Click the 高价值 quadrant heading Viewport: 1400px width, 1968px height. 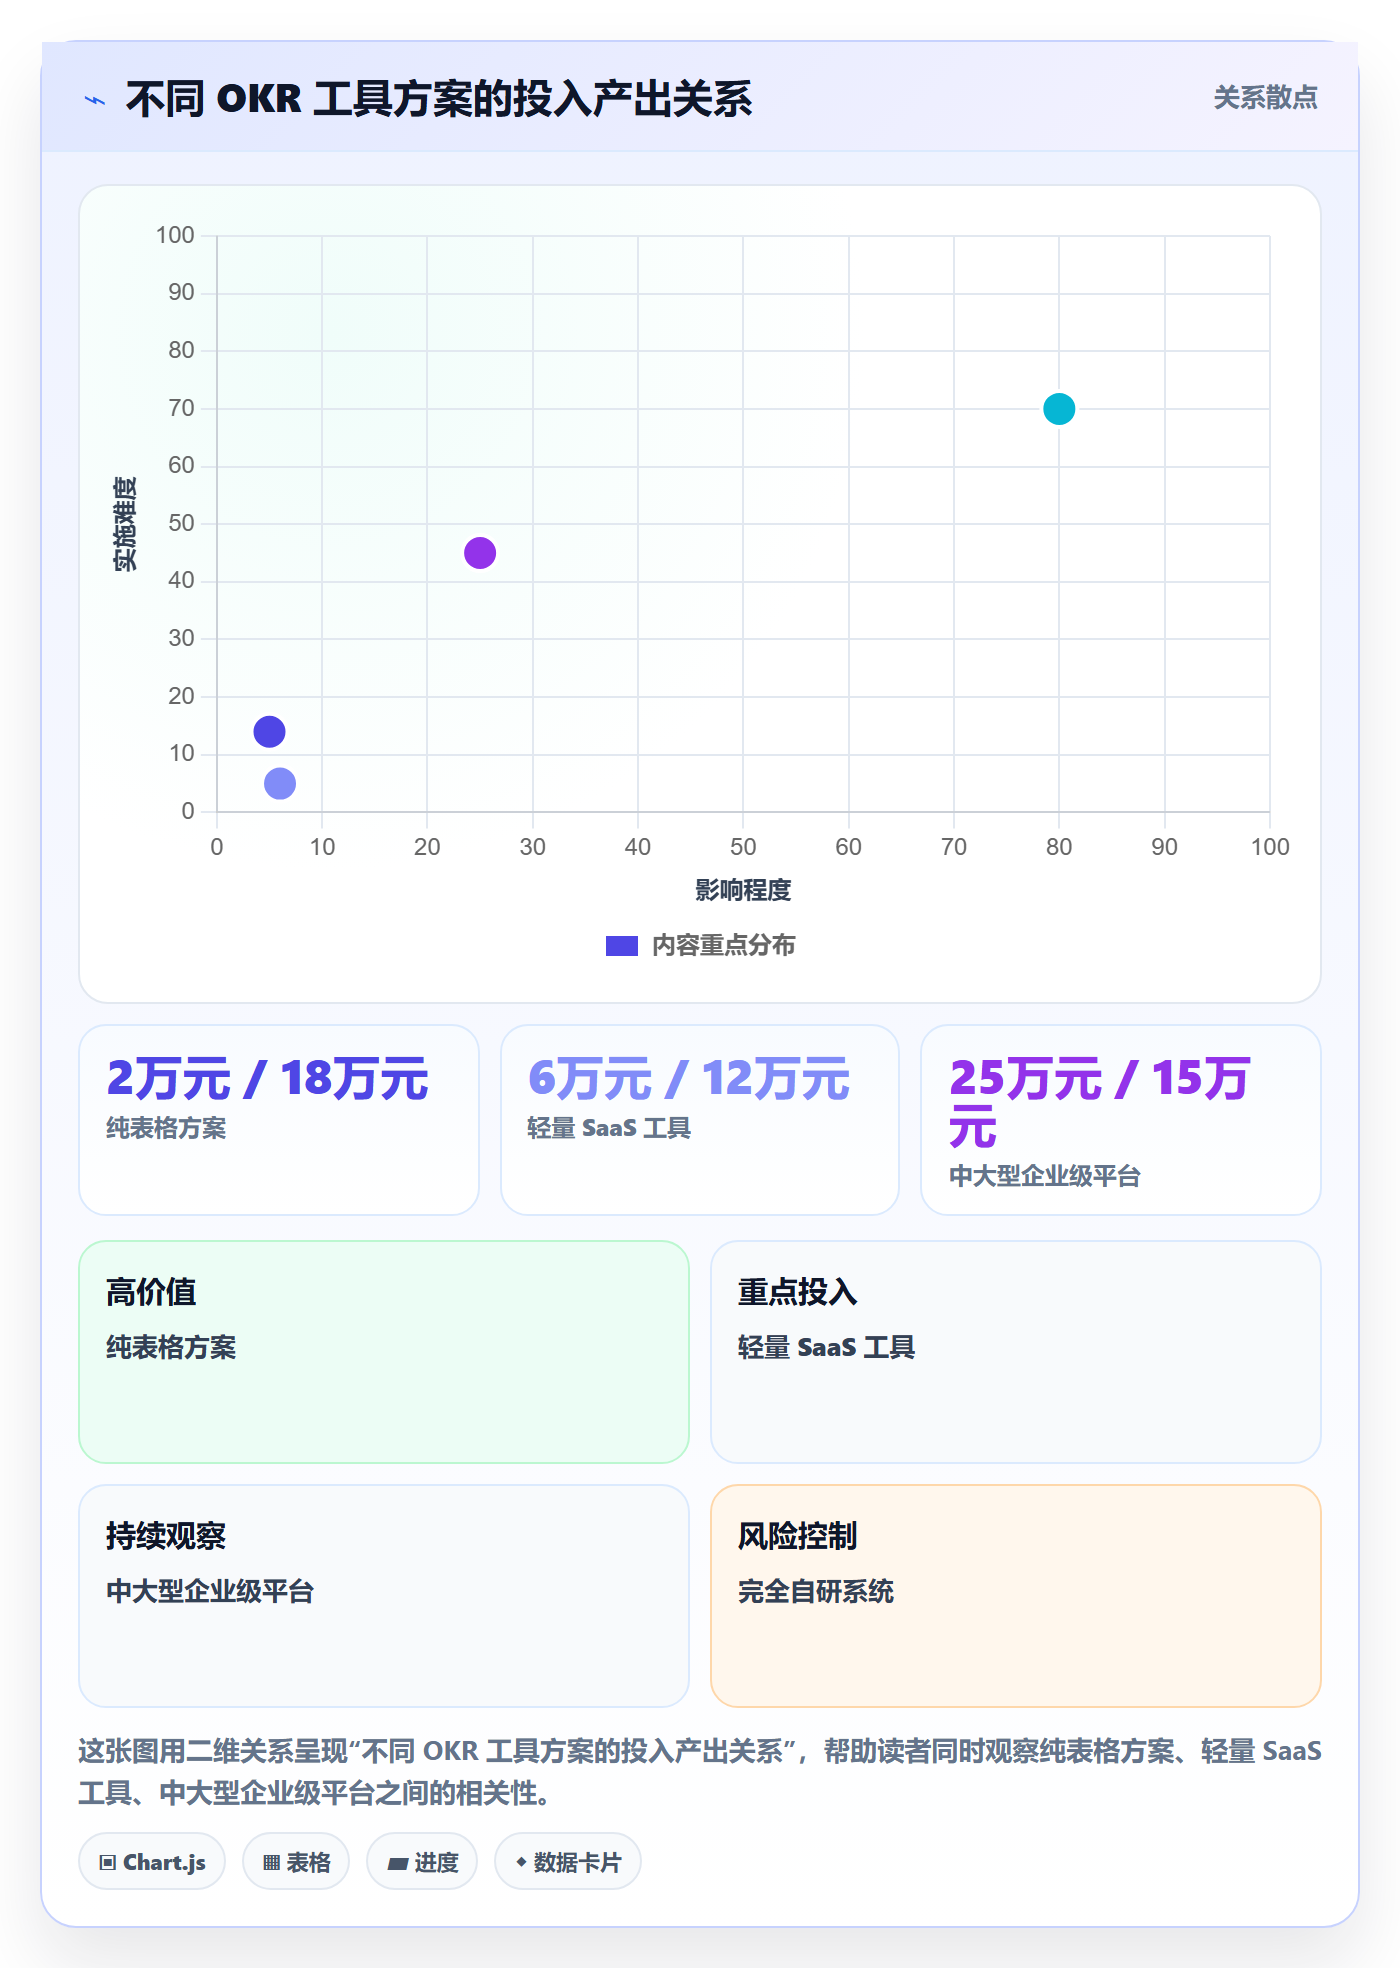tap(151, 1292)
